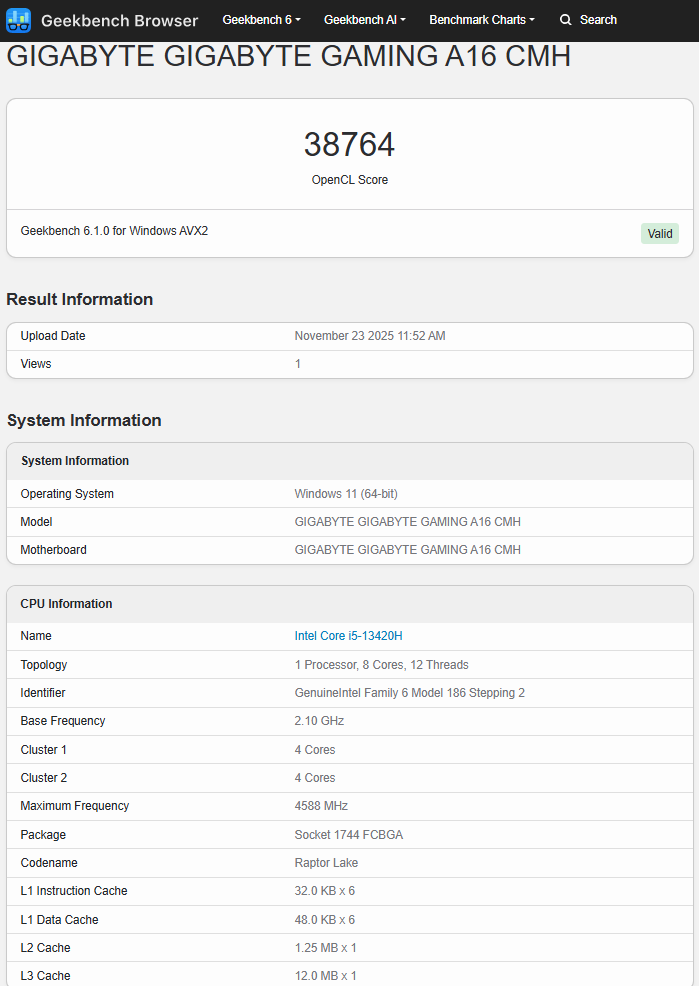Click the Maximum Frequency label
The image size is (699, 986).
coord(75,806)
